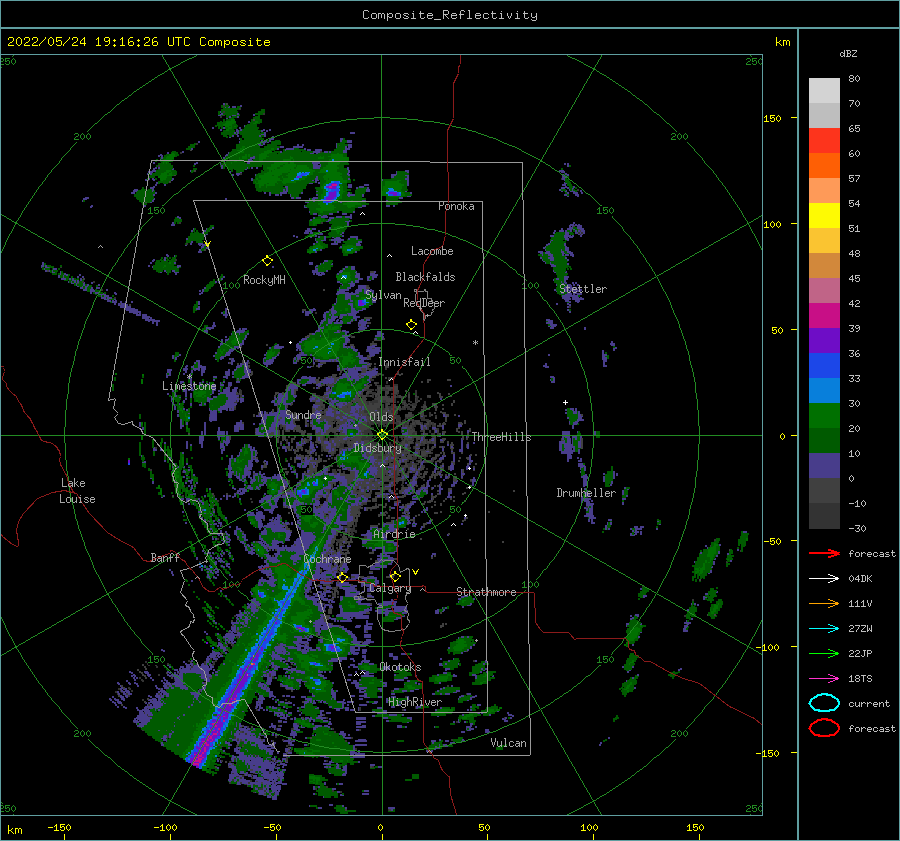Click the red forecast ellipse icon
The height and width of the screenshot is (841, 900).
point(824,728)
